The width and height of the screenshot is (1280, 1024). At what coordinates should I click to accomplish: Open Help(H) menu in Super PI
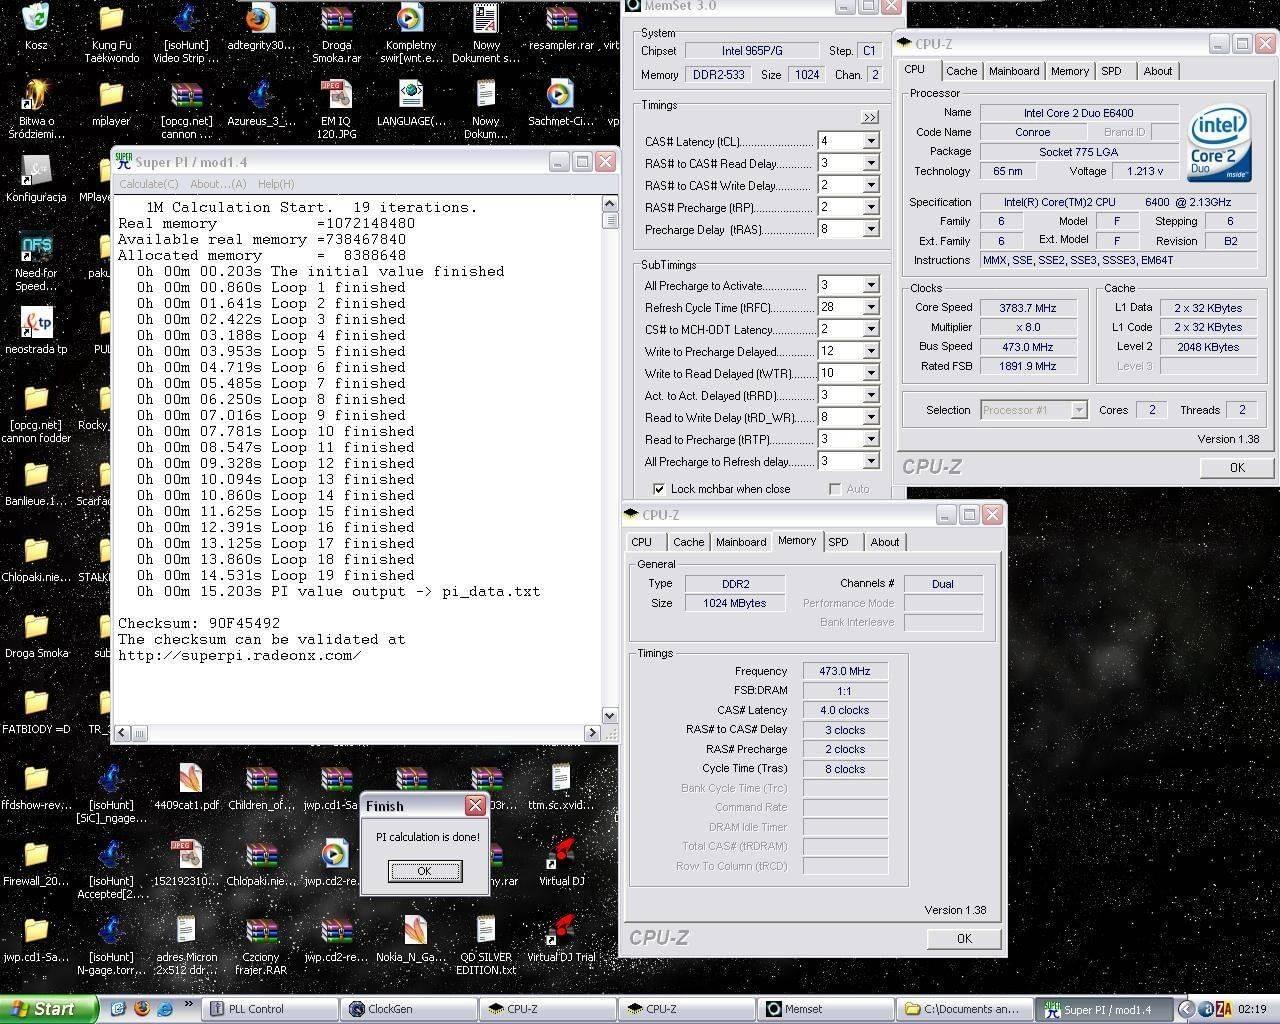(276, 184)
